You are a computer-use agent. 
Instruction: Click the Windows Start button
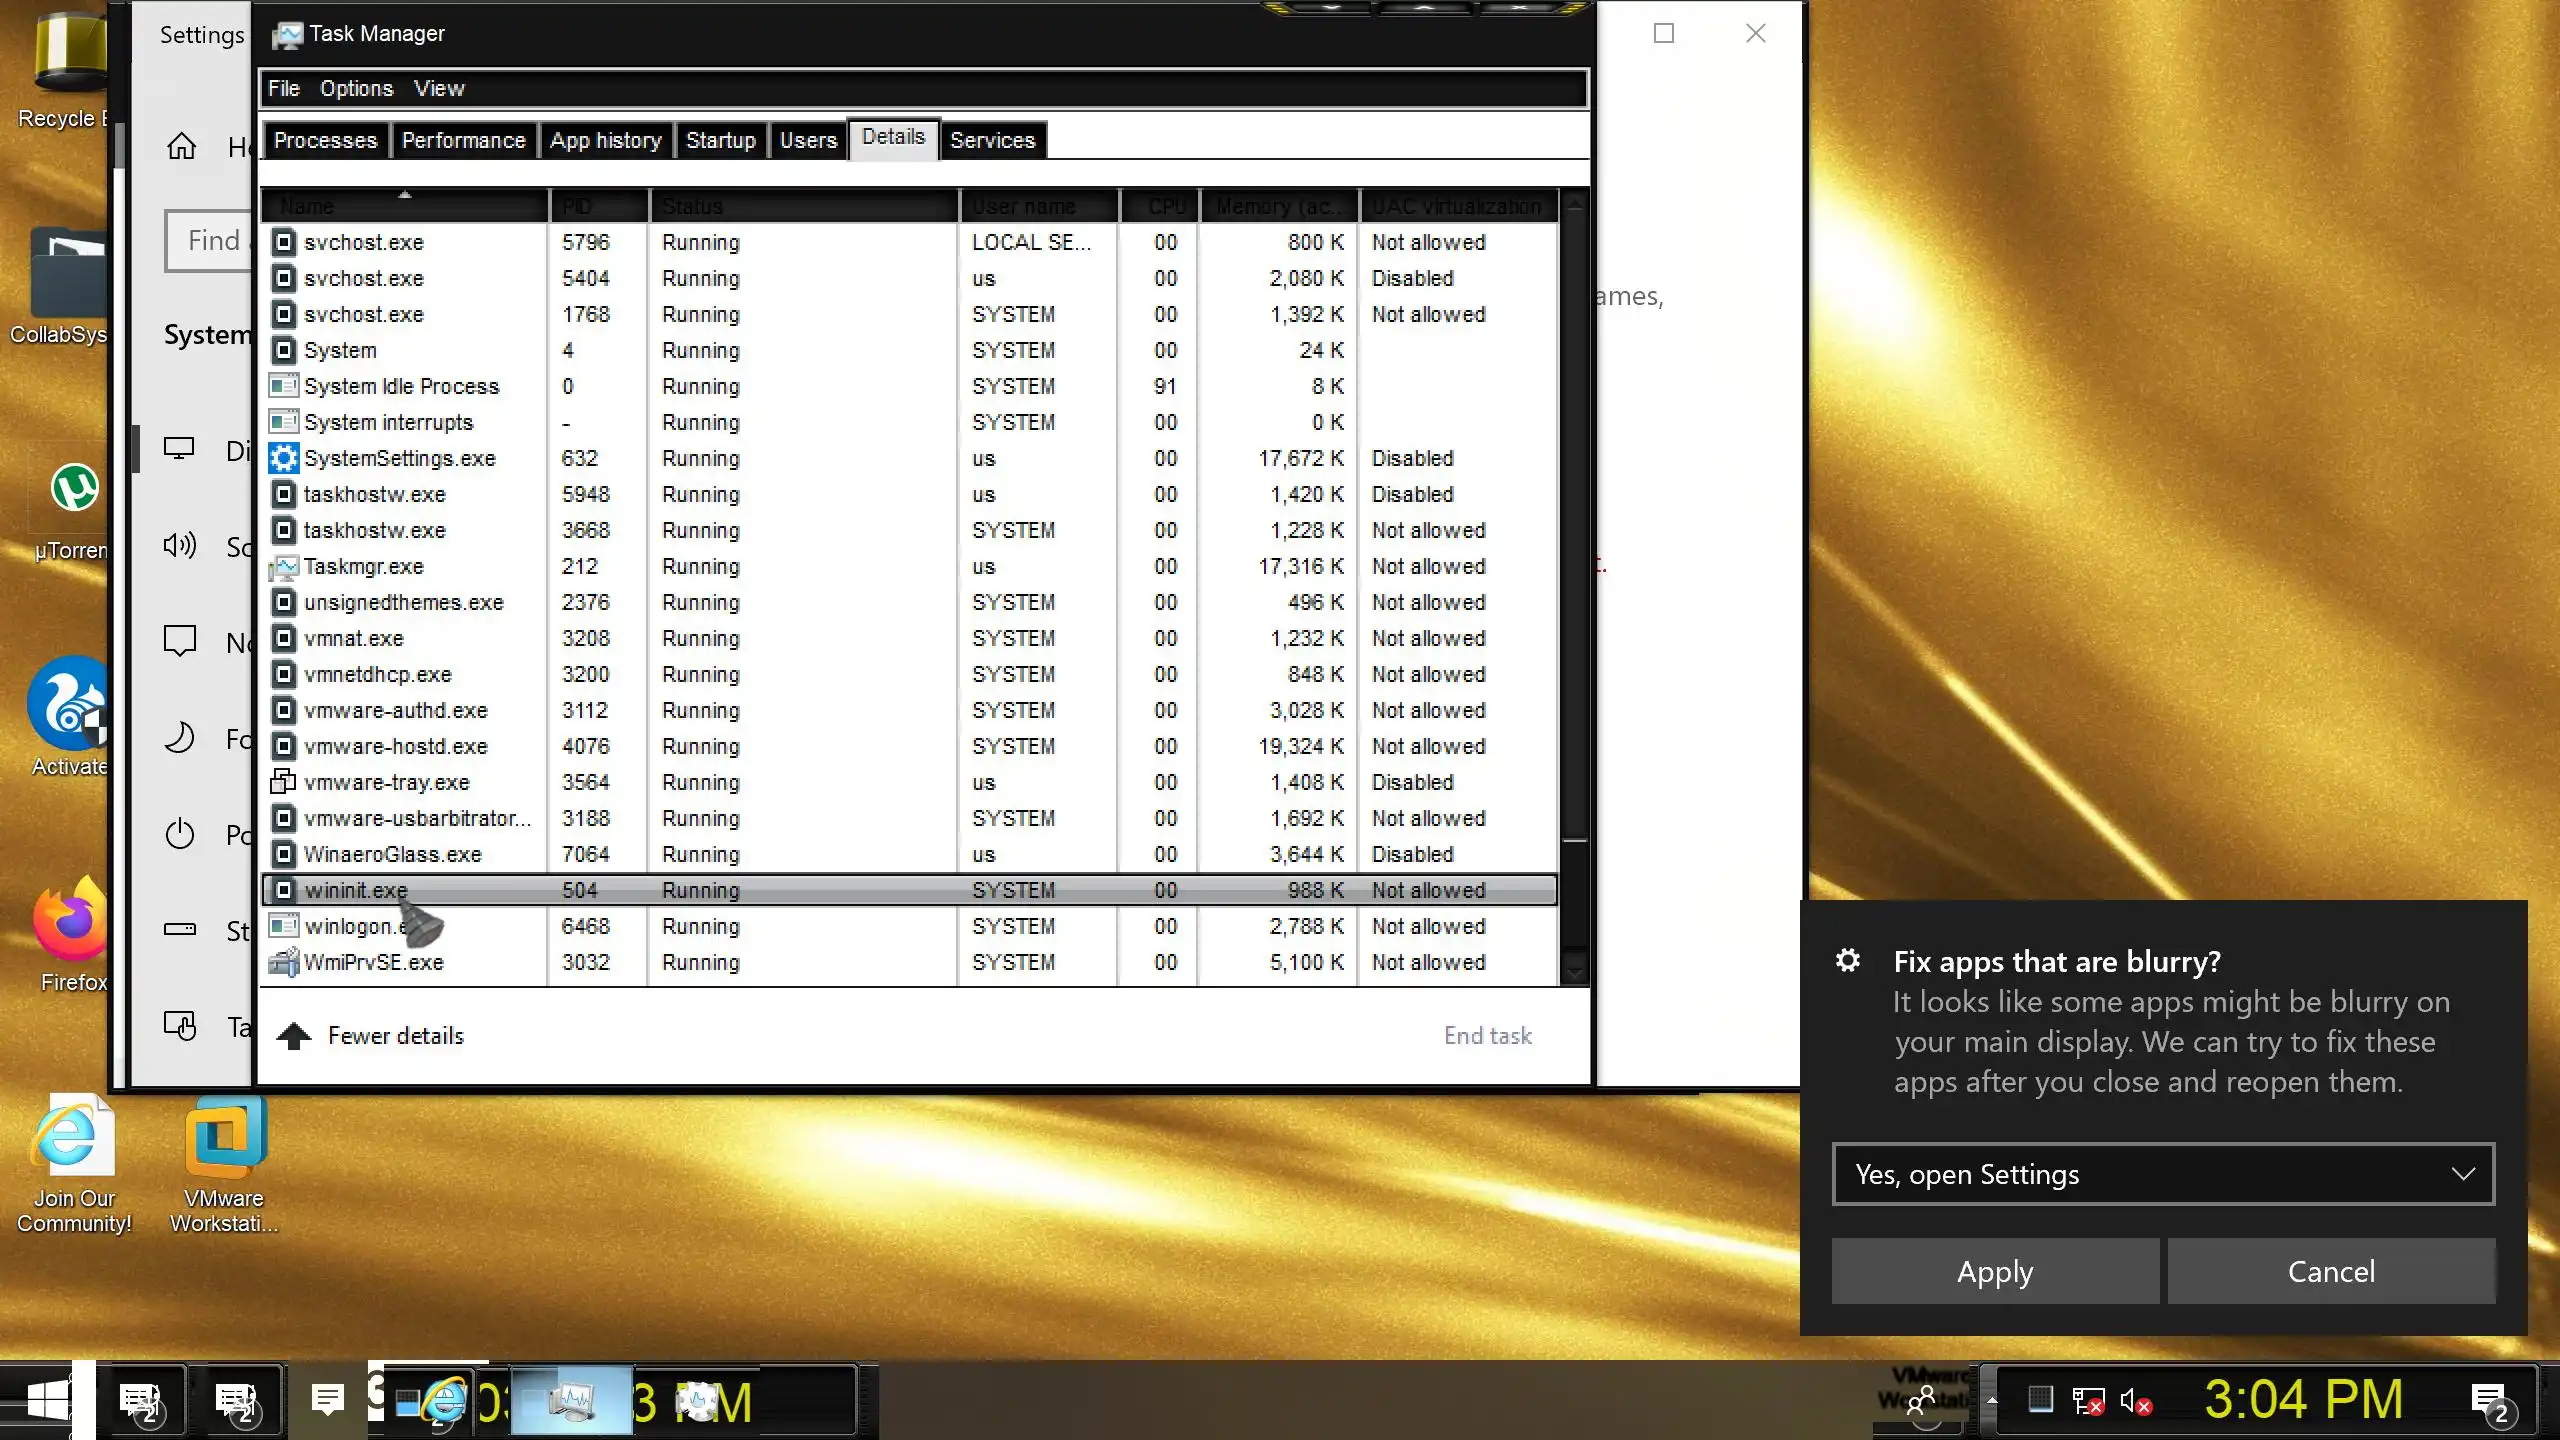point(46,1400)
